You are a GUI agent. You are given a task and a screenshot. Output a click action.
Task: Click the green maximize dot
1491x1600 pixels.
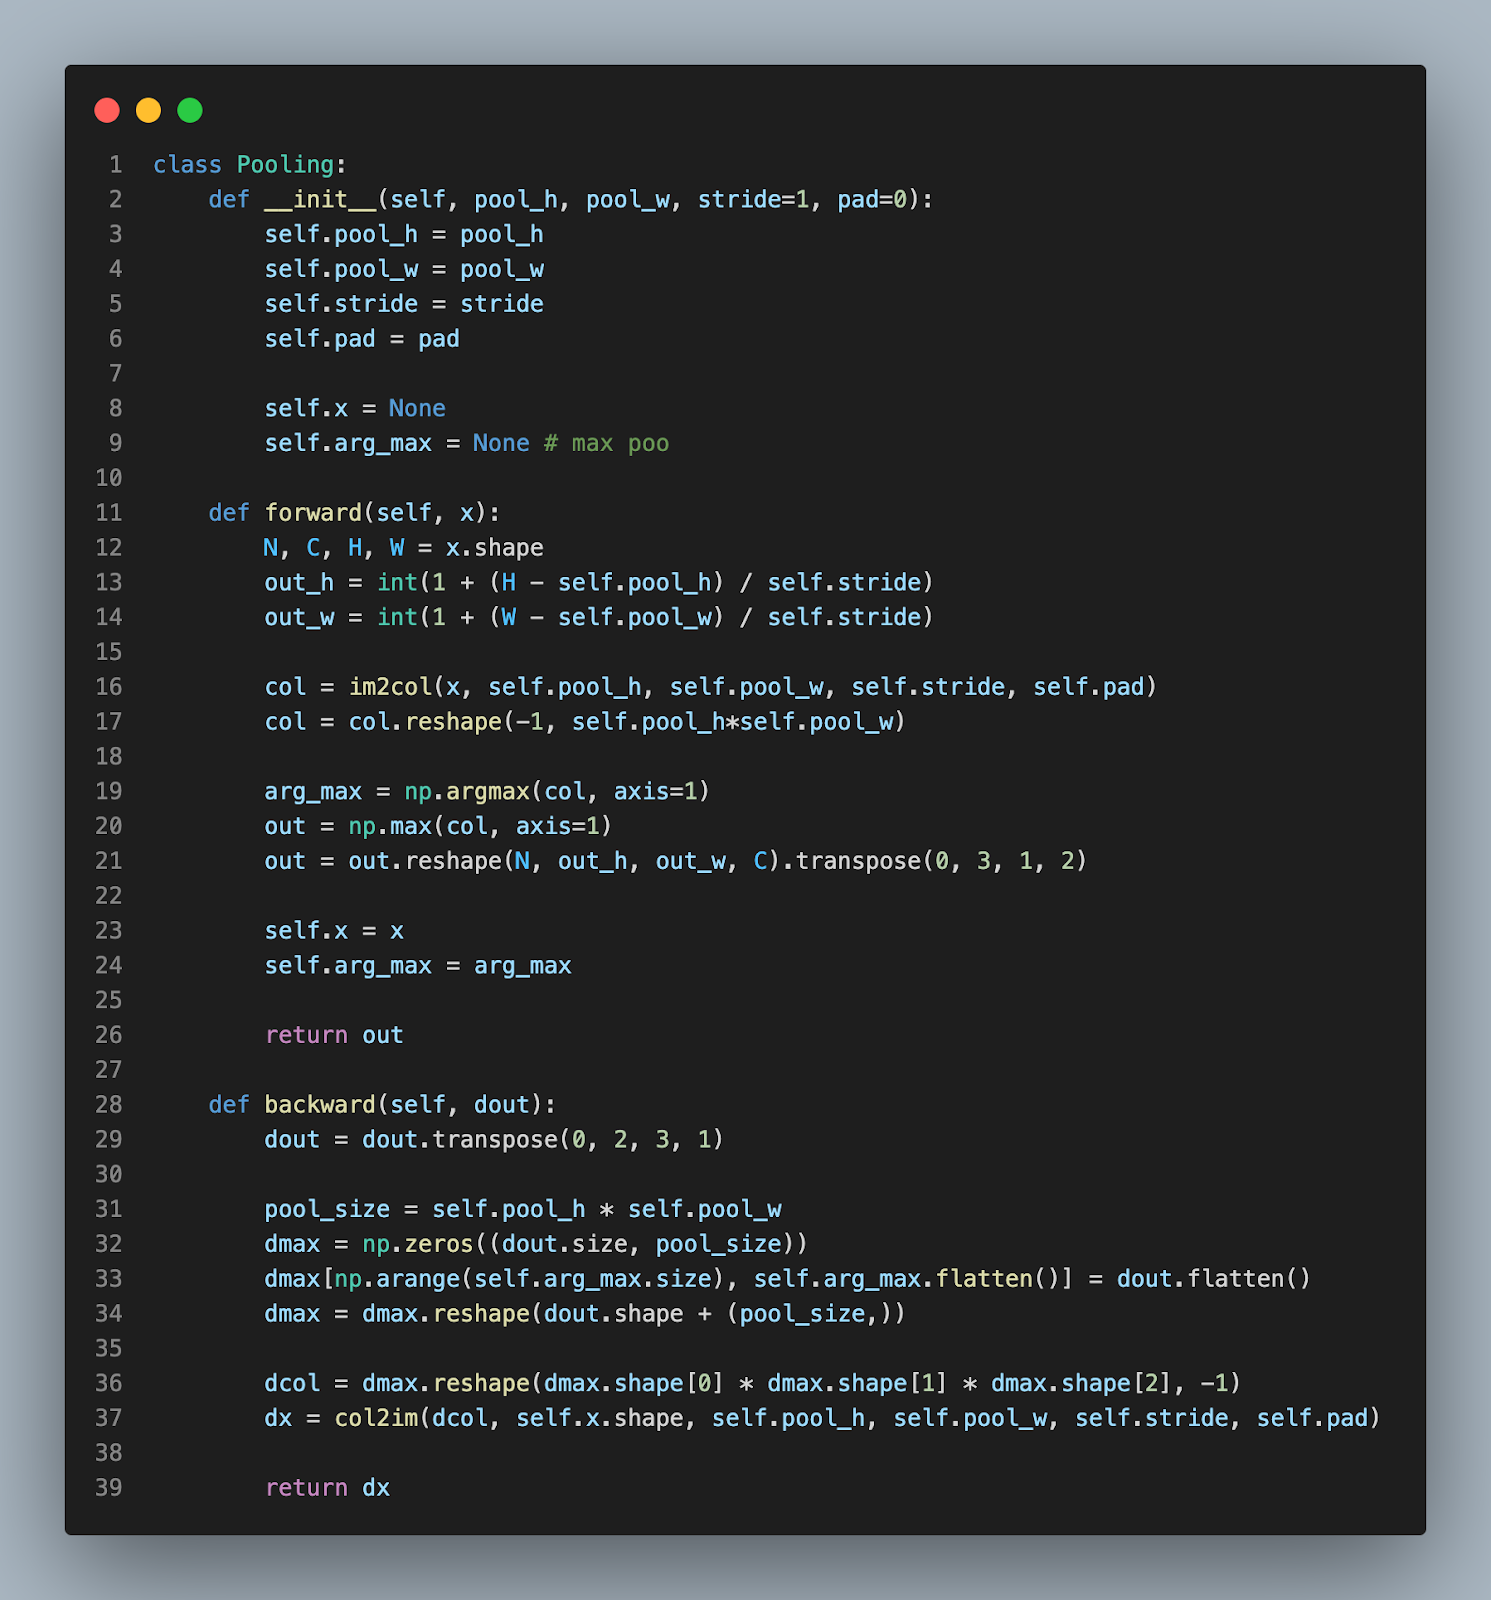[190, 110]
